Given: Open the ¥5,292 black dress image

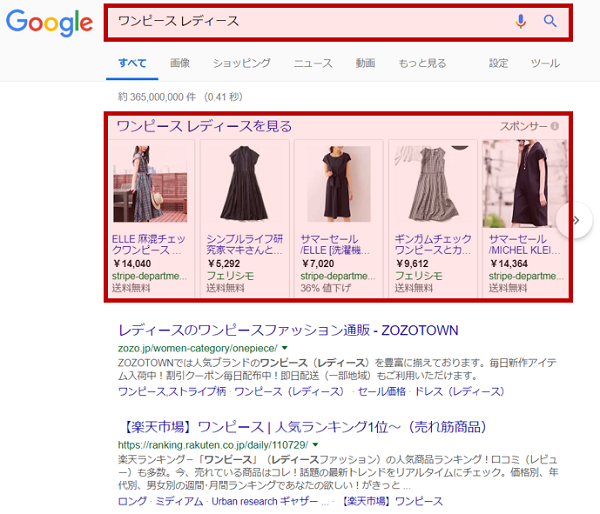Looking at the screenshot, I should tap(244, 183).
